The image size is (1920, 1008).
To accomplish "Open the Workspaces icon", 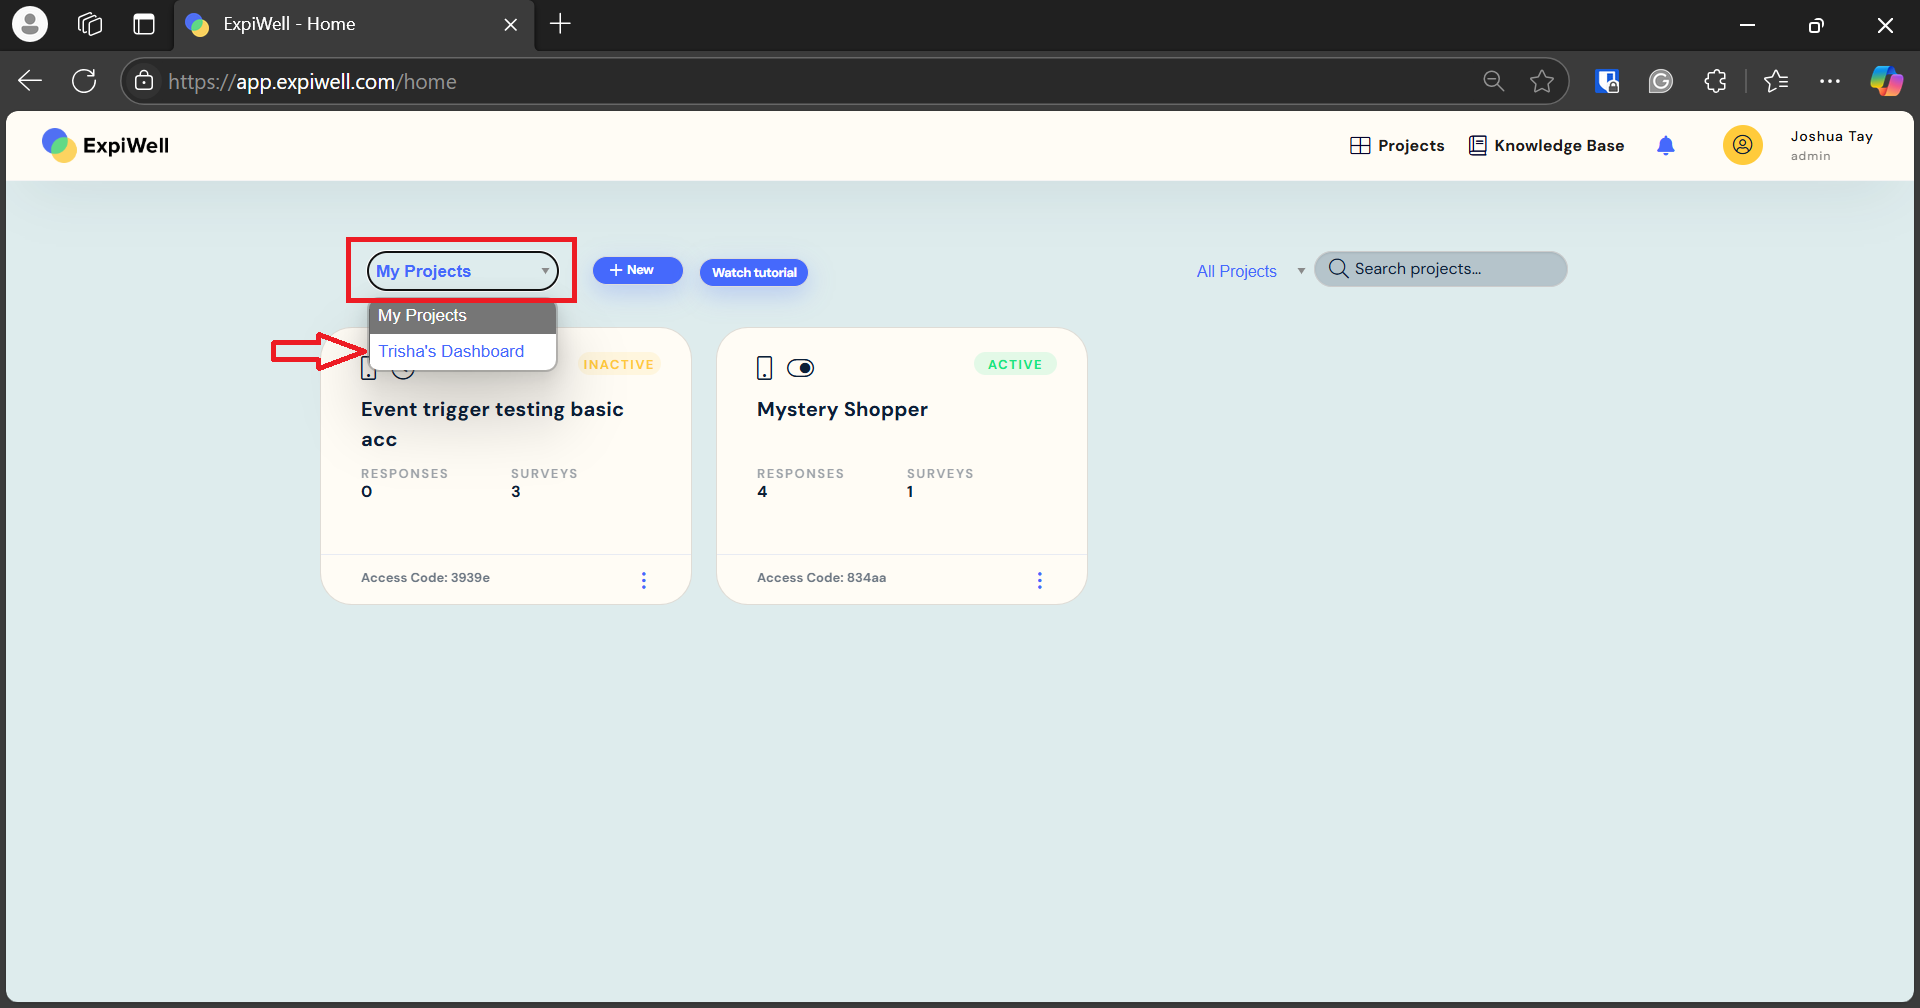I will [x=90, y=24].
